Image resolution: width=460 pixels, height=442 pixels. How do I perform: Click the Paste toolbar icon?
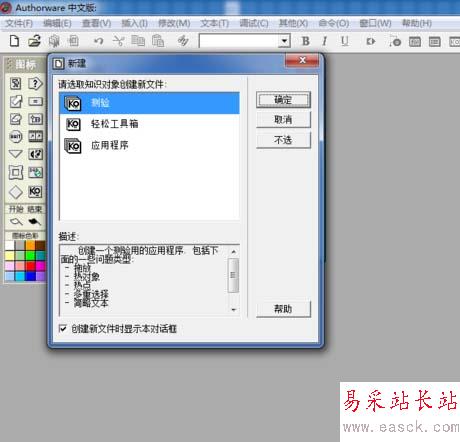click(x=158, y=41)
